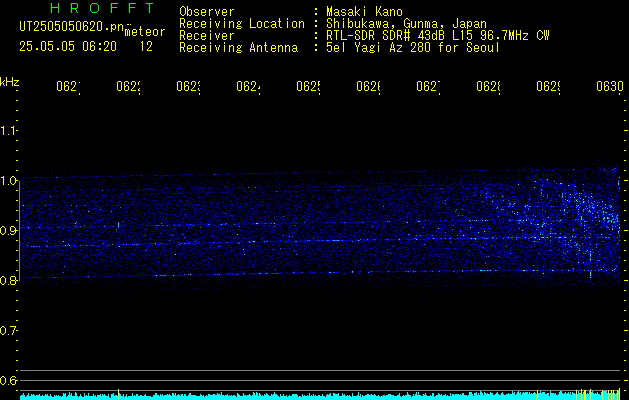
Task: Select observer name Masaki Kano
Action: tap(364, 11)
